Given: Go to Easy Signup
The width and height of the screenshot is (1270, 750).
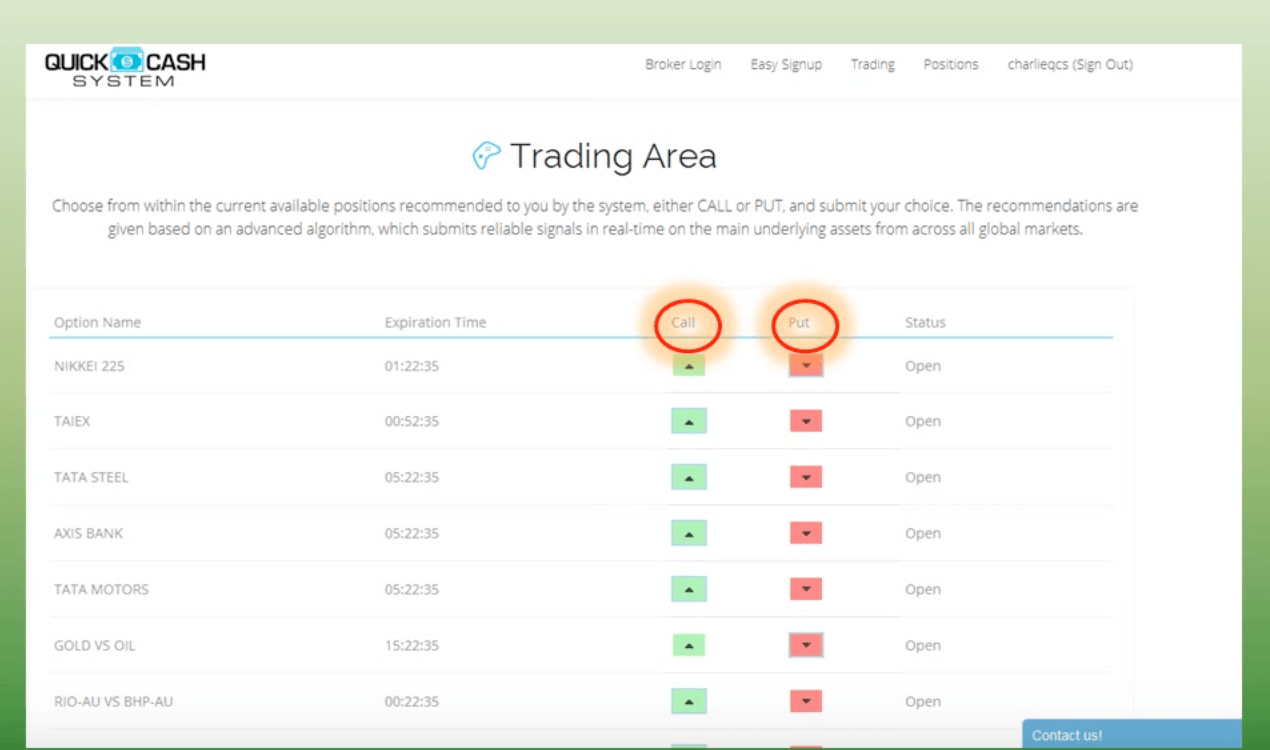Looking at the screenshot, I should (786, 64).
